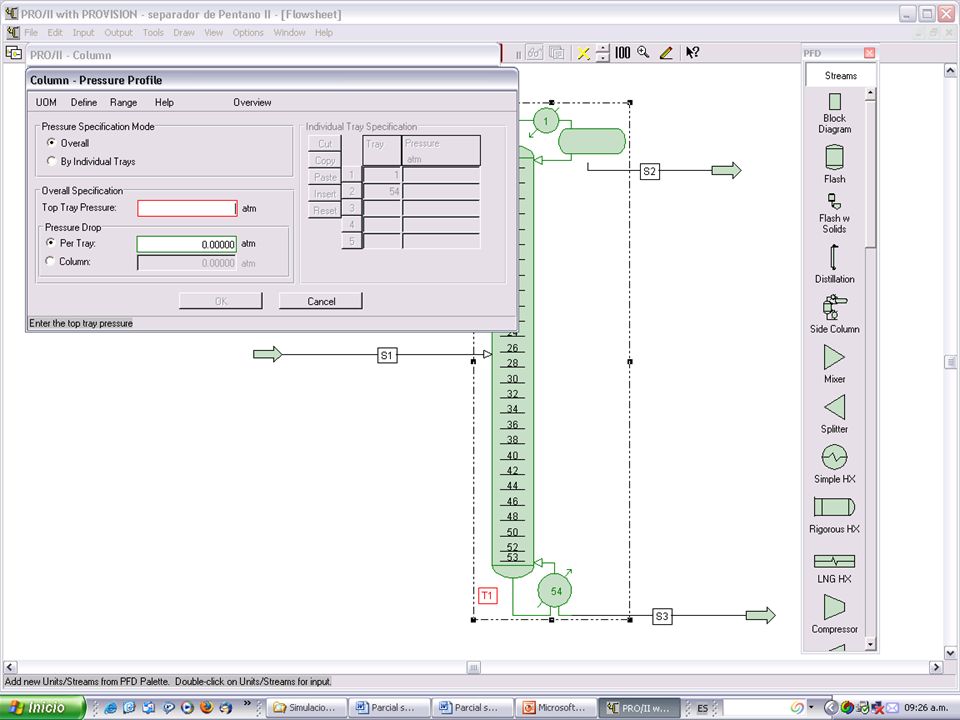The width and height of the screenshot is (960, 720).
Task: Choose the Simple HX unit icon
Action: pyautogui.click(x=834, y=457)
